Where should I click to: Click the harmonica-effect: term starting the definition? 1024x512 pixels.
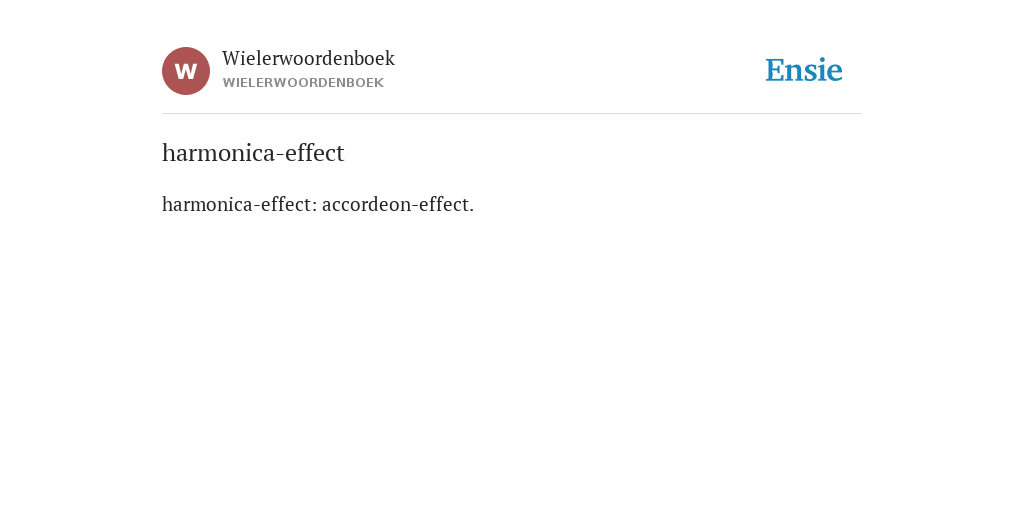click(x=240, y=204)
